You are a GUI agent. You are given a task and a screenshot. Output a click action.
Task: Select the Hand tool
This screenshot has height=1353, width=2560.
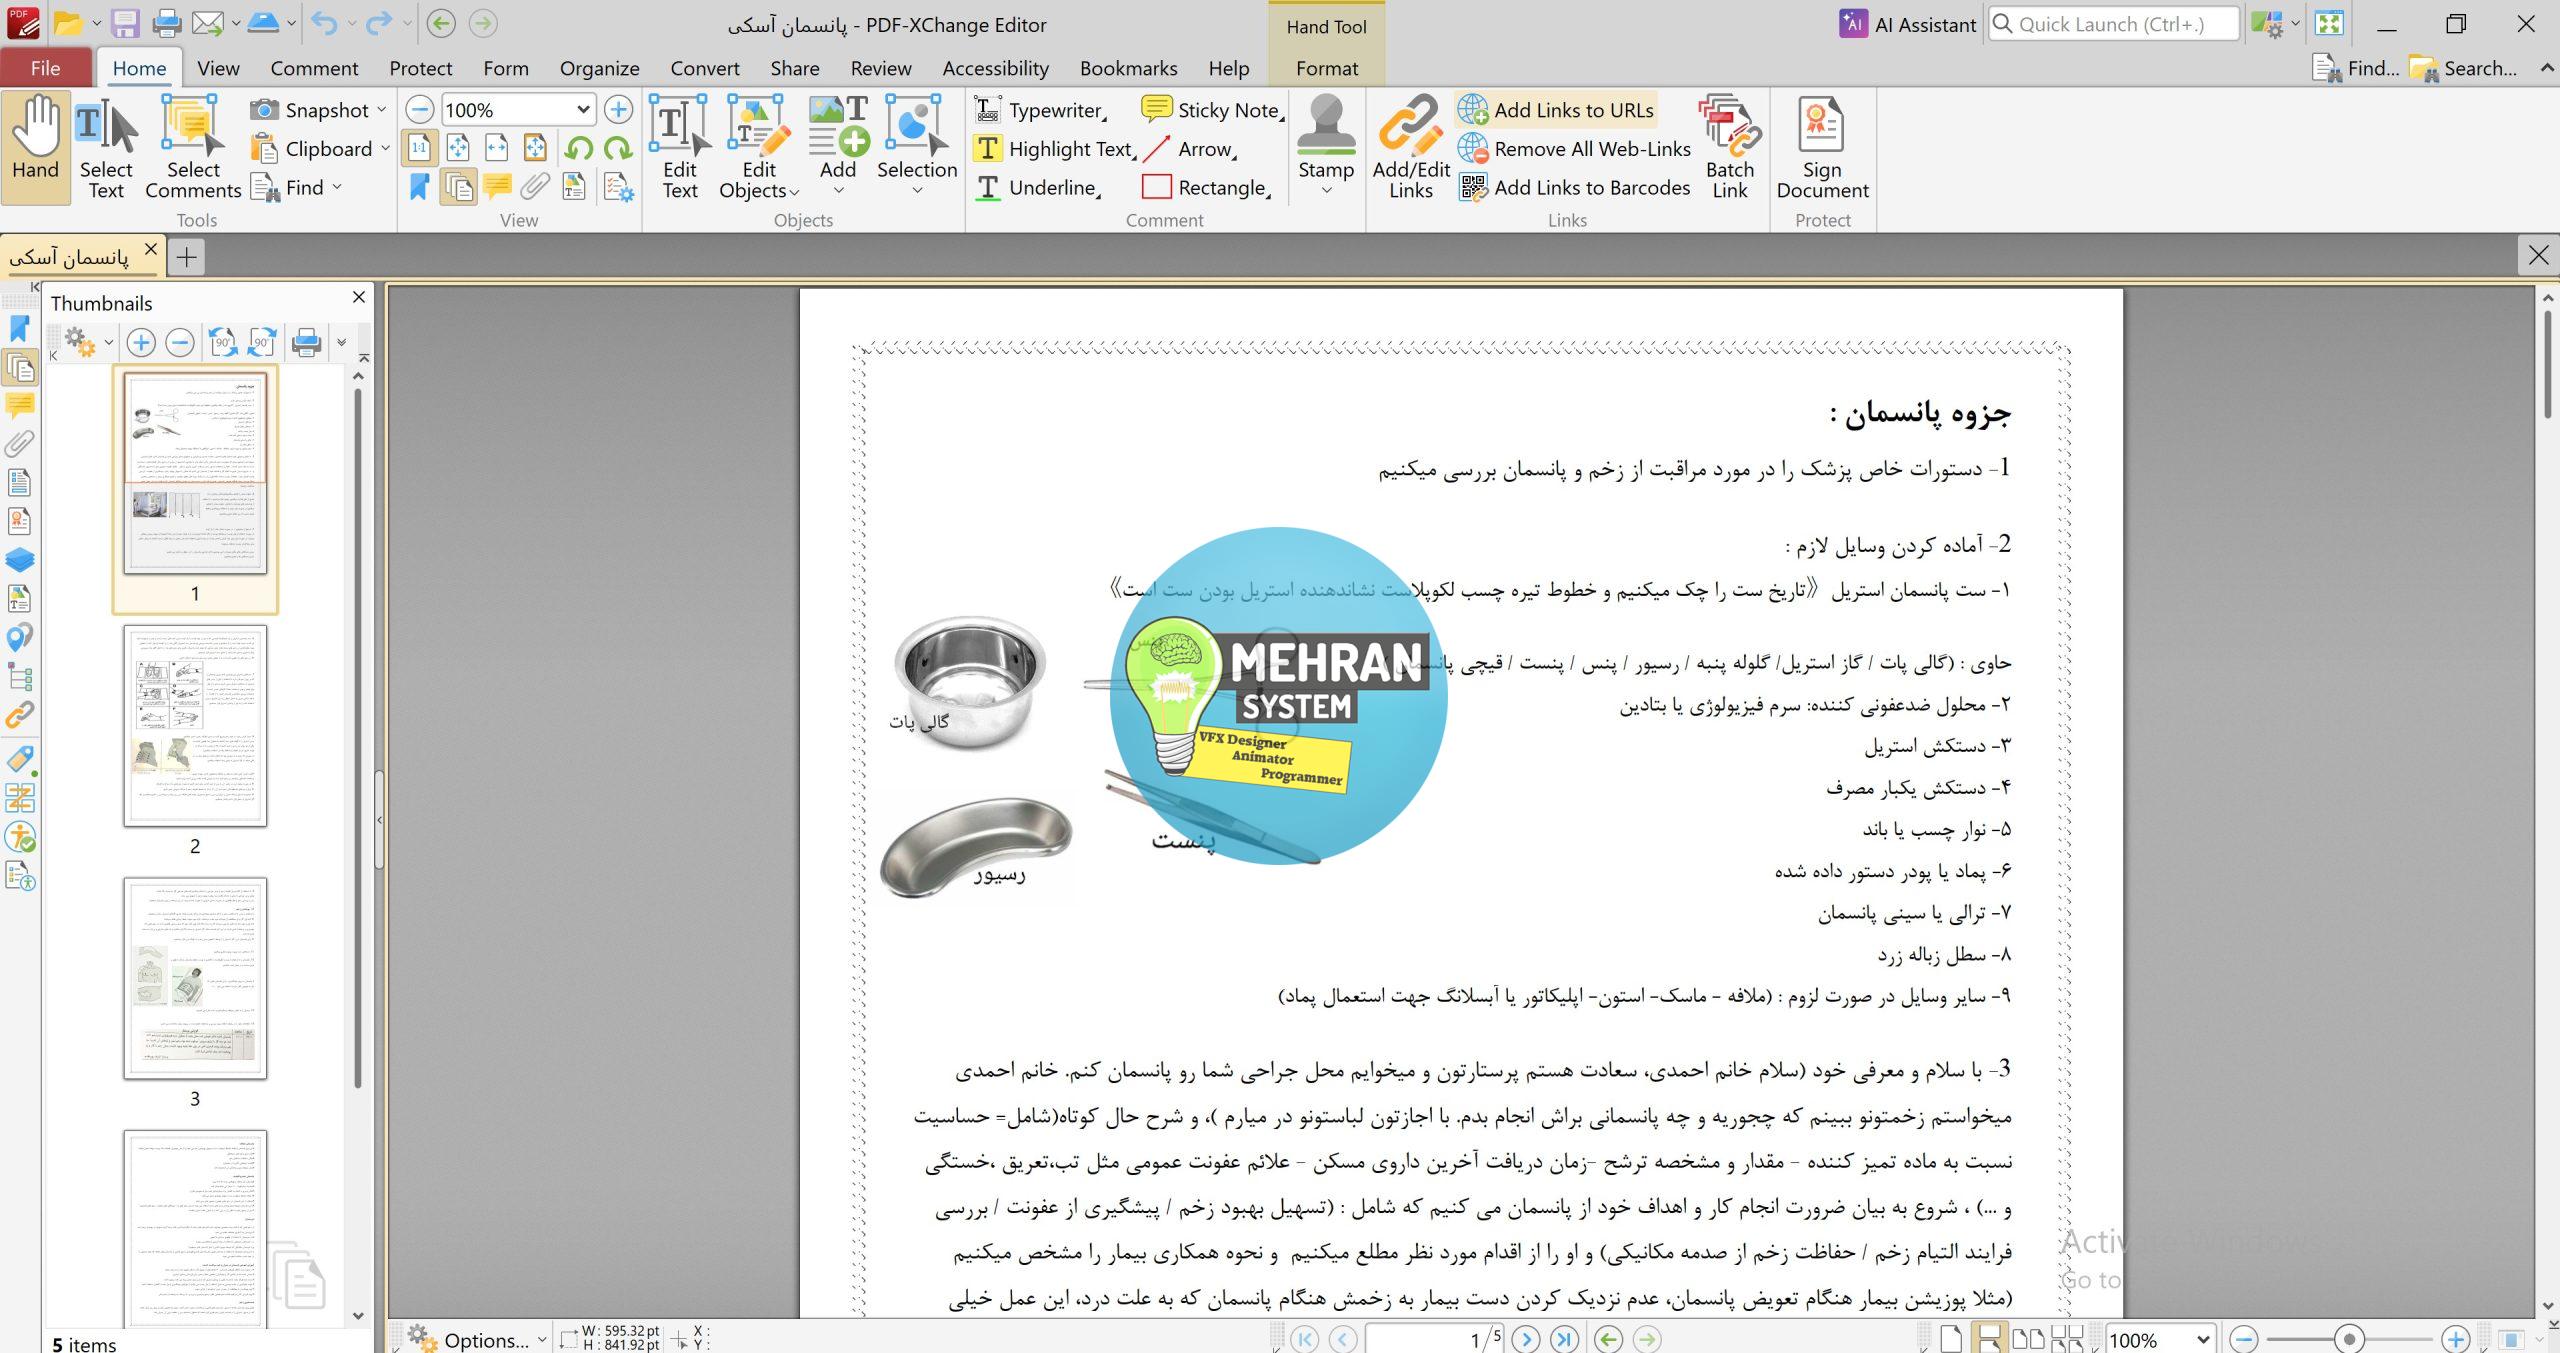click(x=36, y=146)
